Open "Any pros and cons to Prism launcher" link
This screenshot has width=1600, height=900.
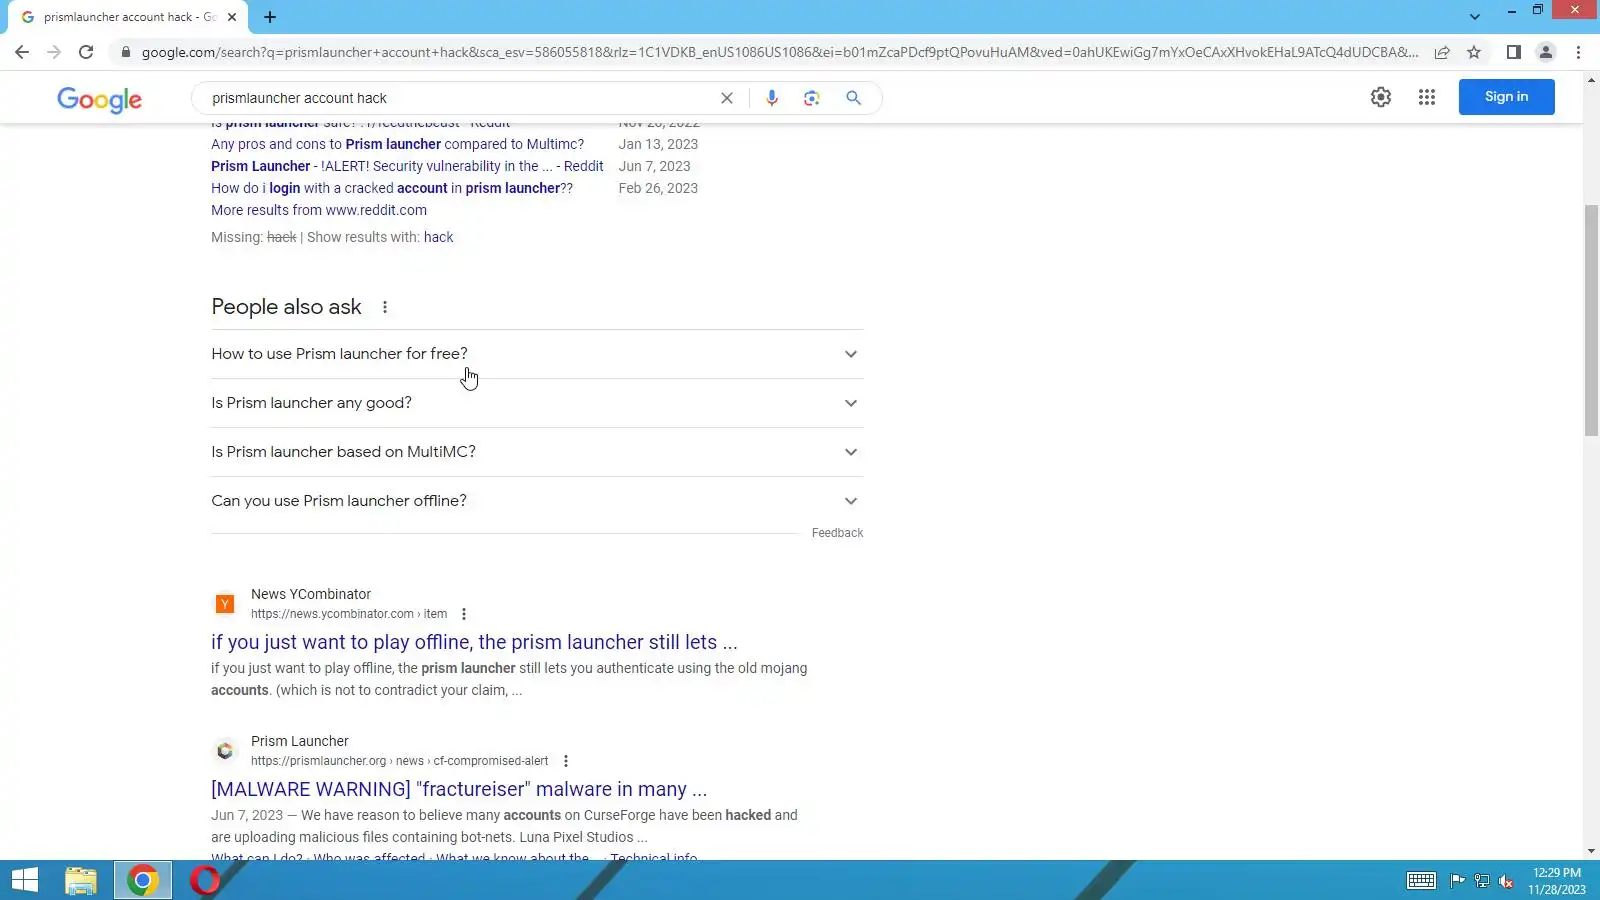(x=397, y=144)
